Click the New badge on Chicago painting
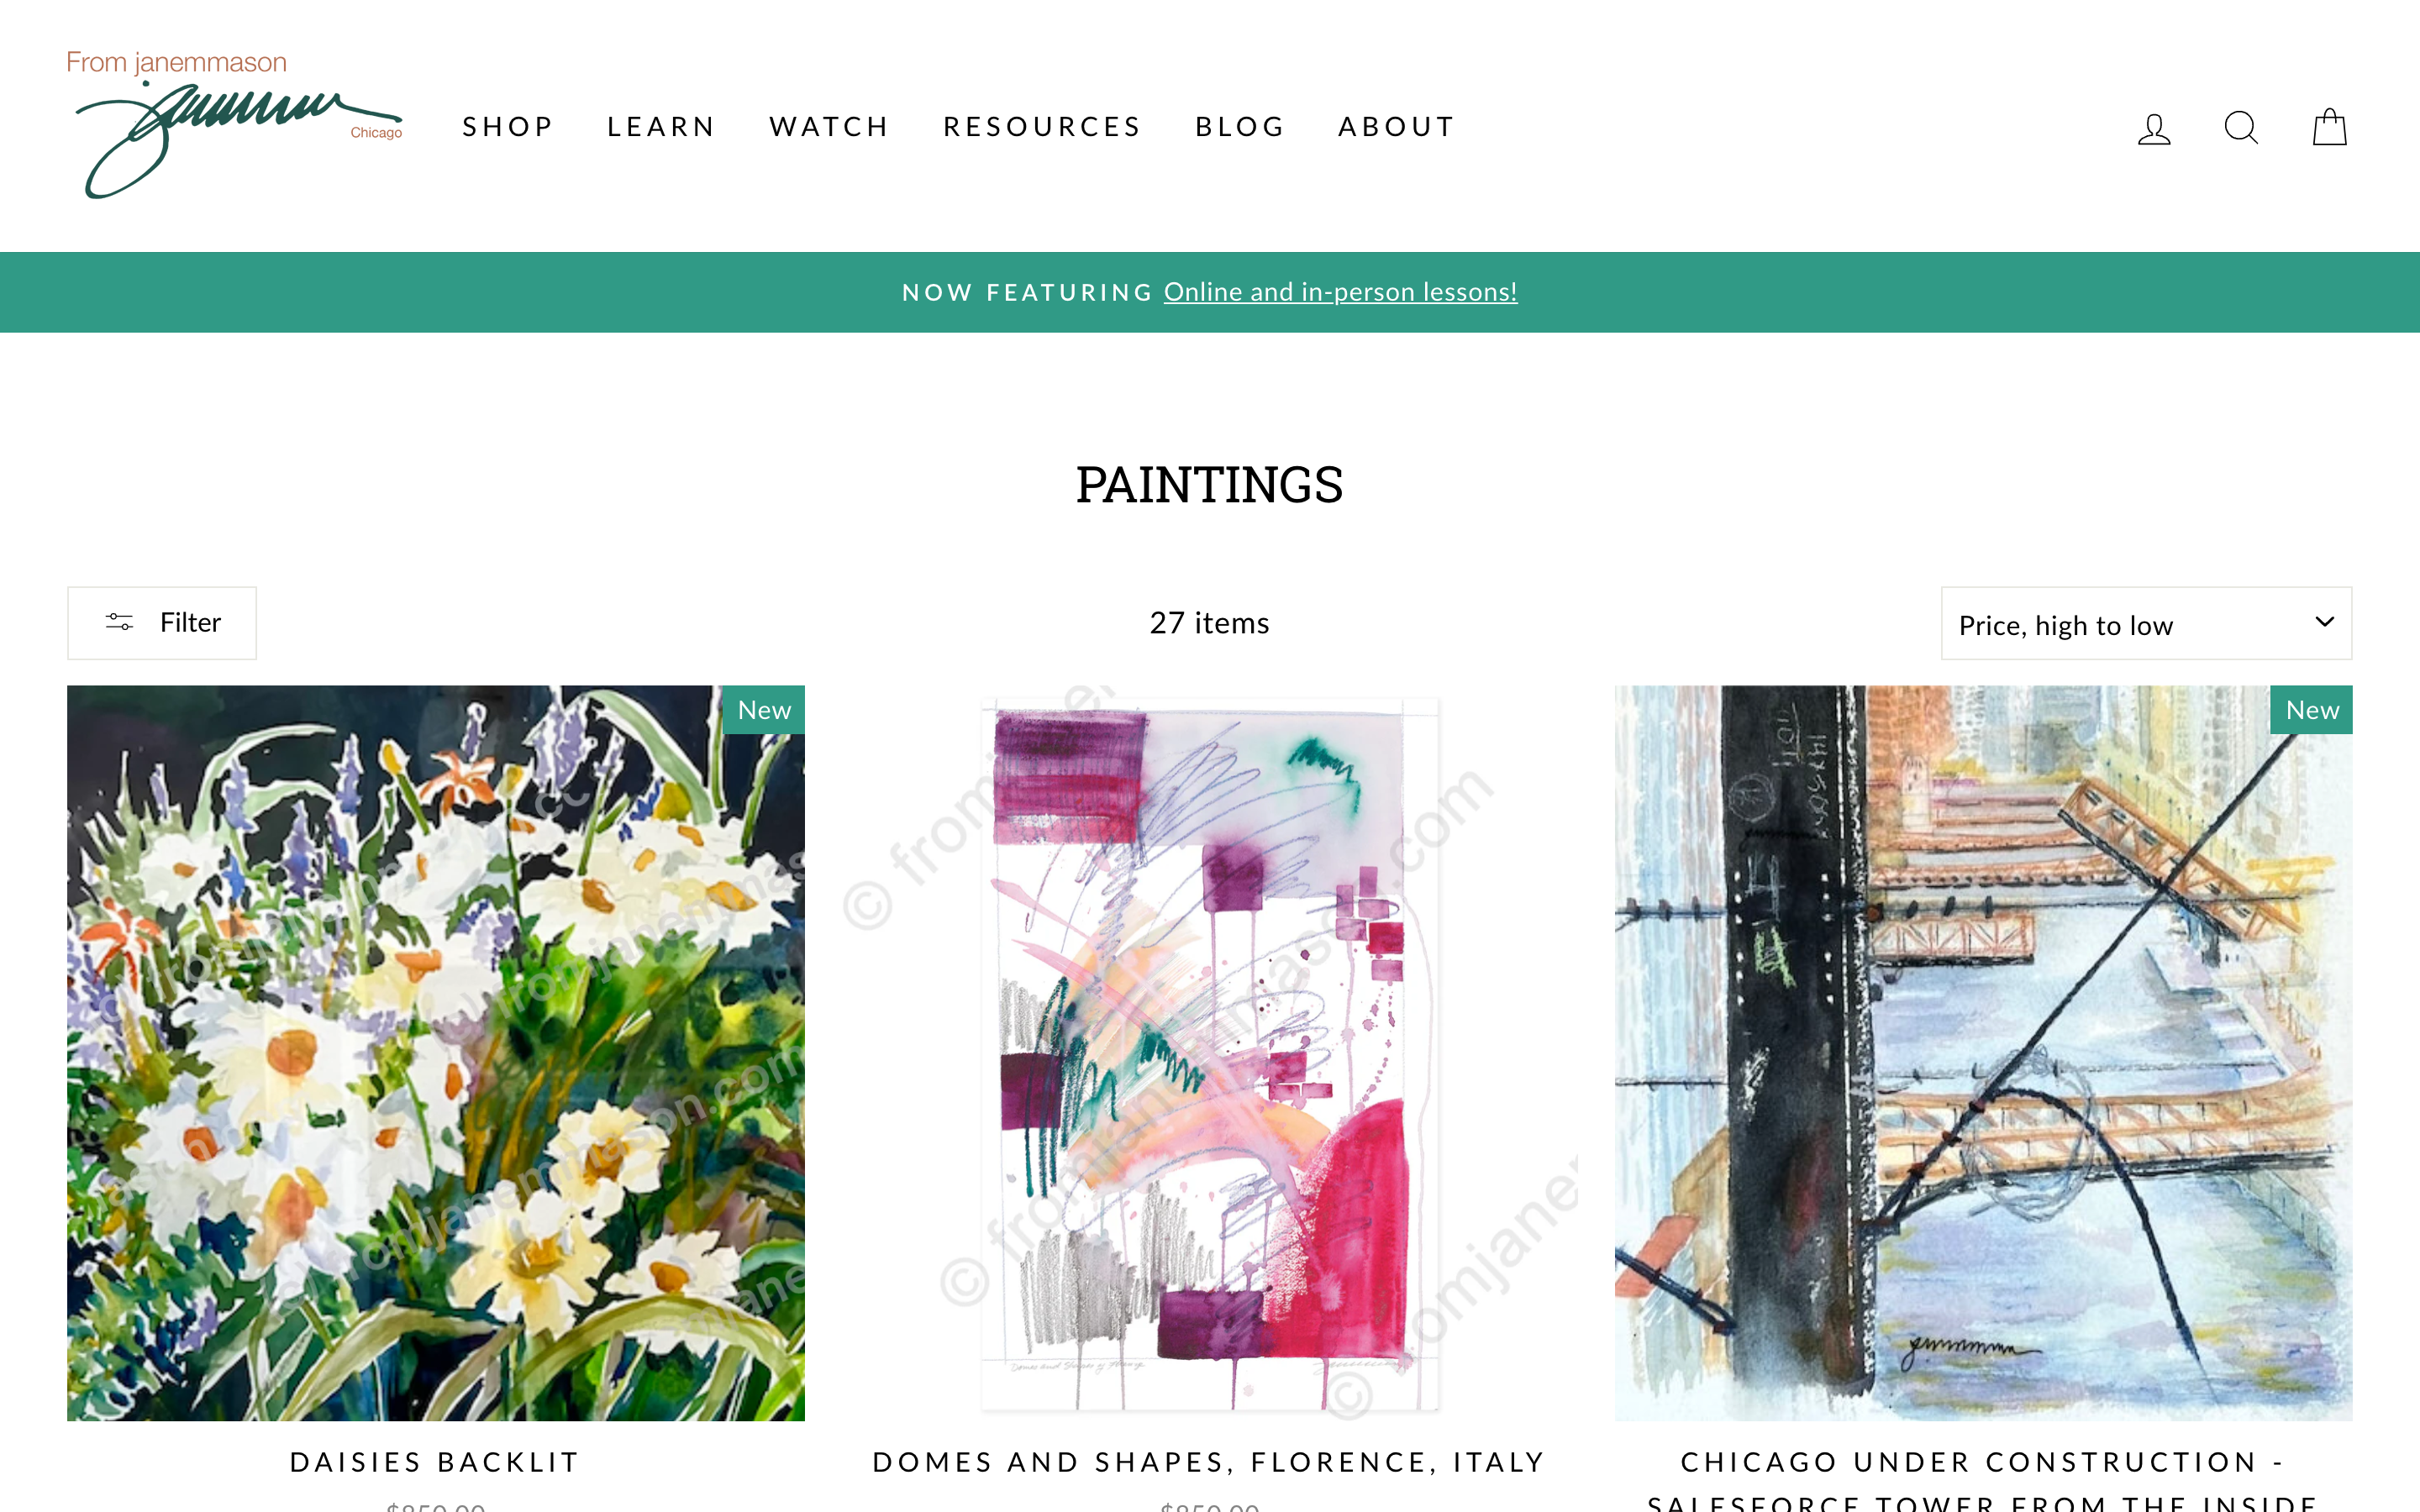The image size is (2420, 1512). point(2311,710)
